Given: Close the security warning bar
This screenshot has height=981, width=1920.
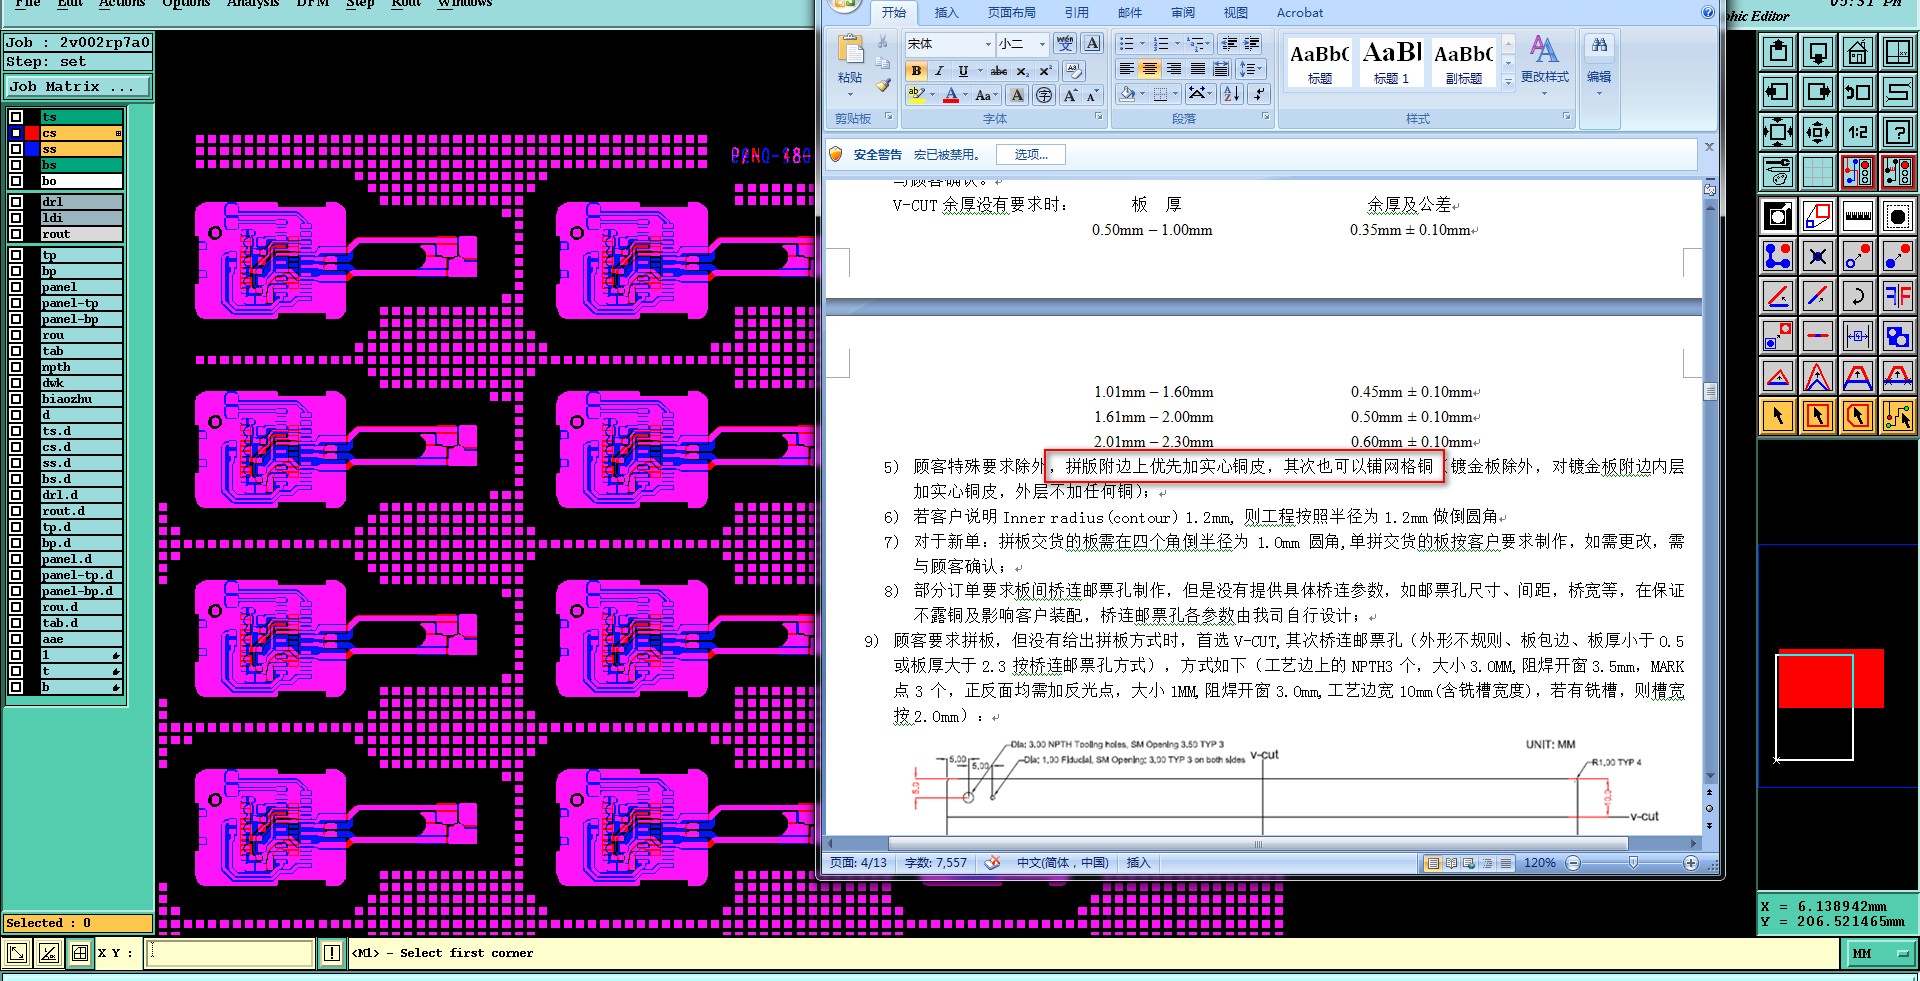Looking at the screenshot, I should [1709, 147].
